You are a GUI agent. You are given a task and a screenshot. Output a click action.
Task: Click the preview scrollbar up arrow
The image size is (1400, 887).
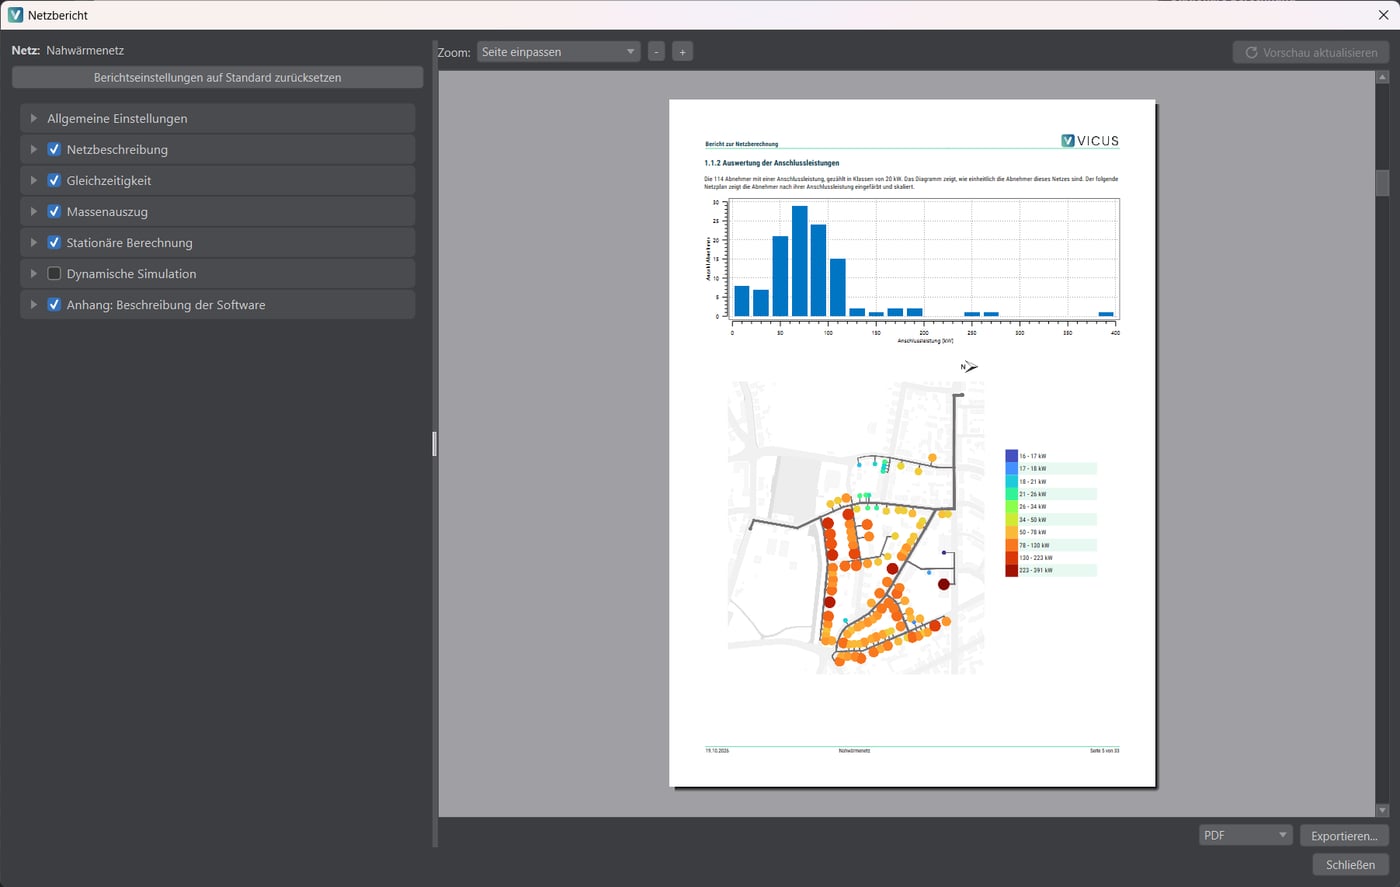point(1383,76)
